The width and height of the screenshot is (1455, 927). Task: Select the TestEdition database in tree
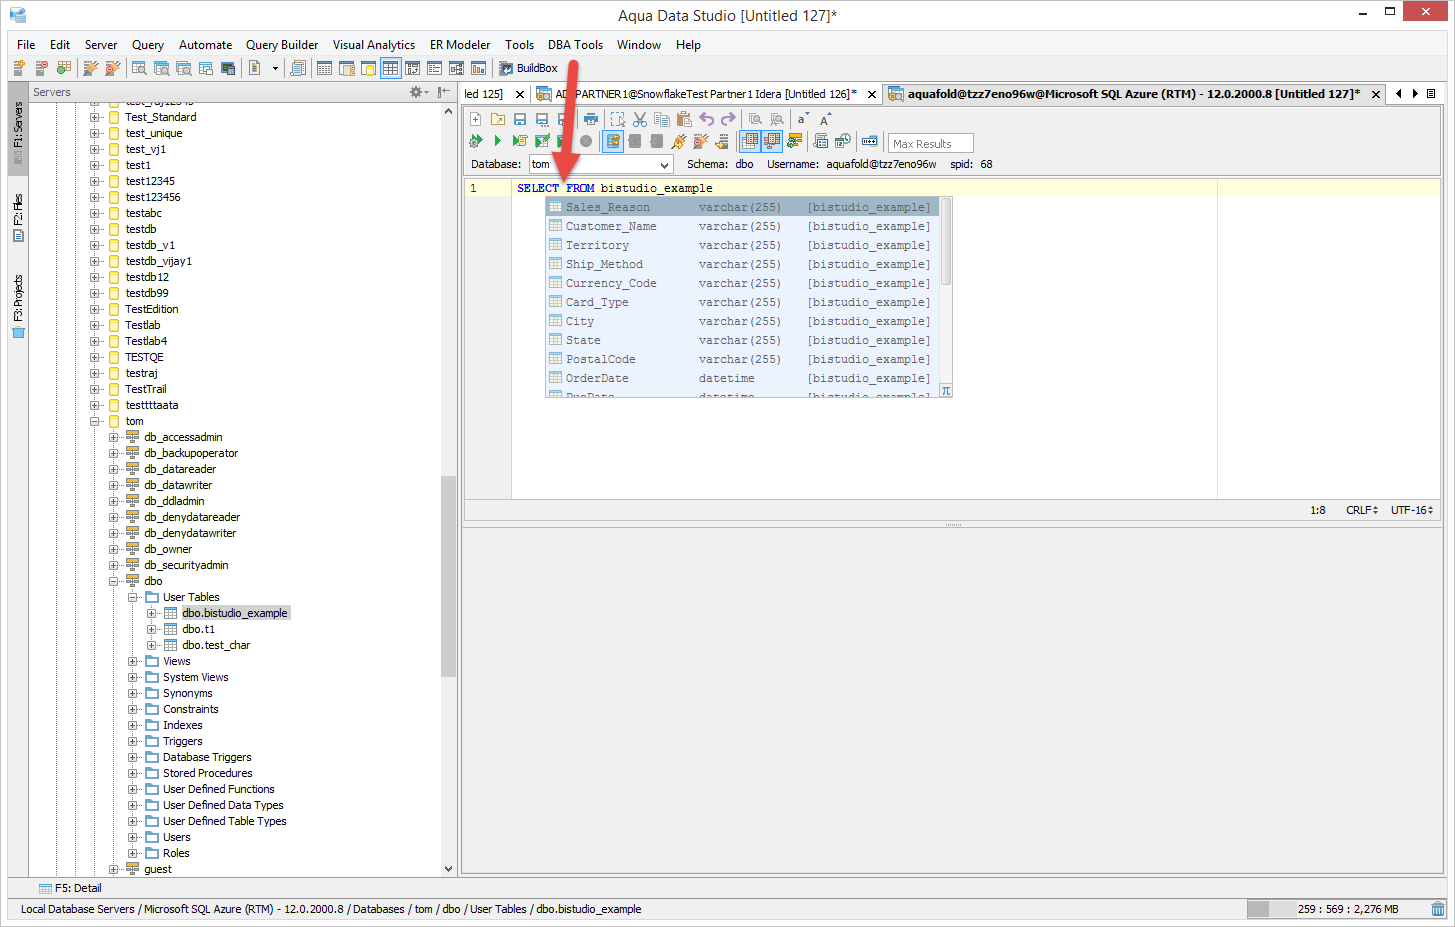(x=152, y=309)
